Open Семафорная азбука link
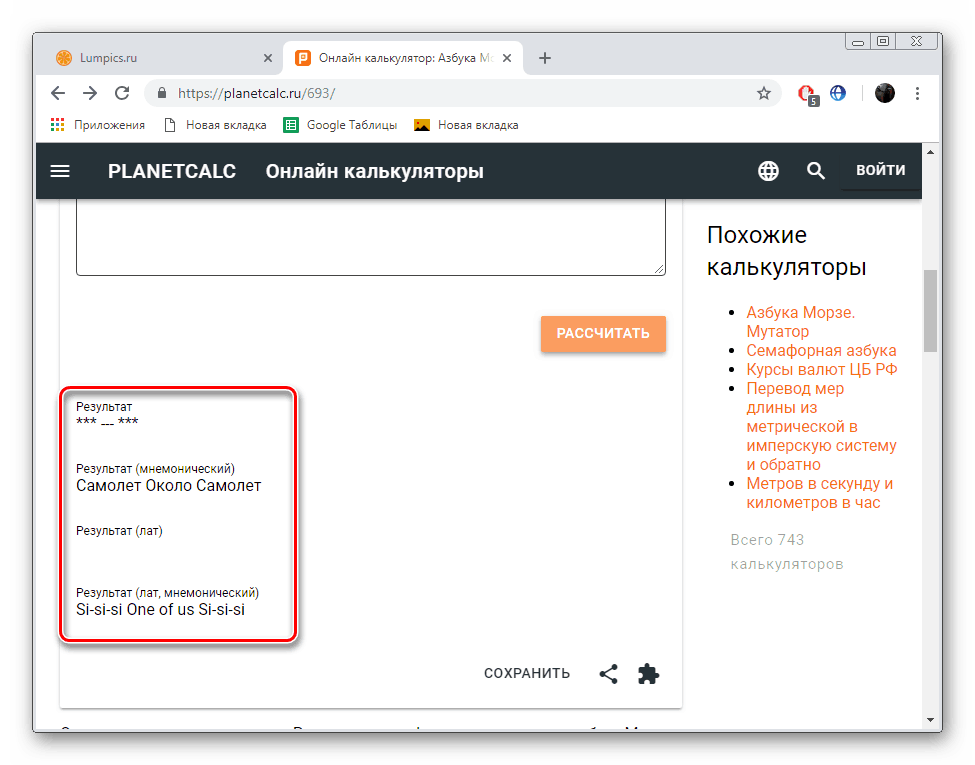 821,350
